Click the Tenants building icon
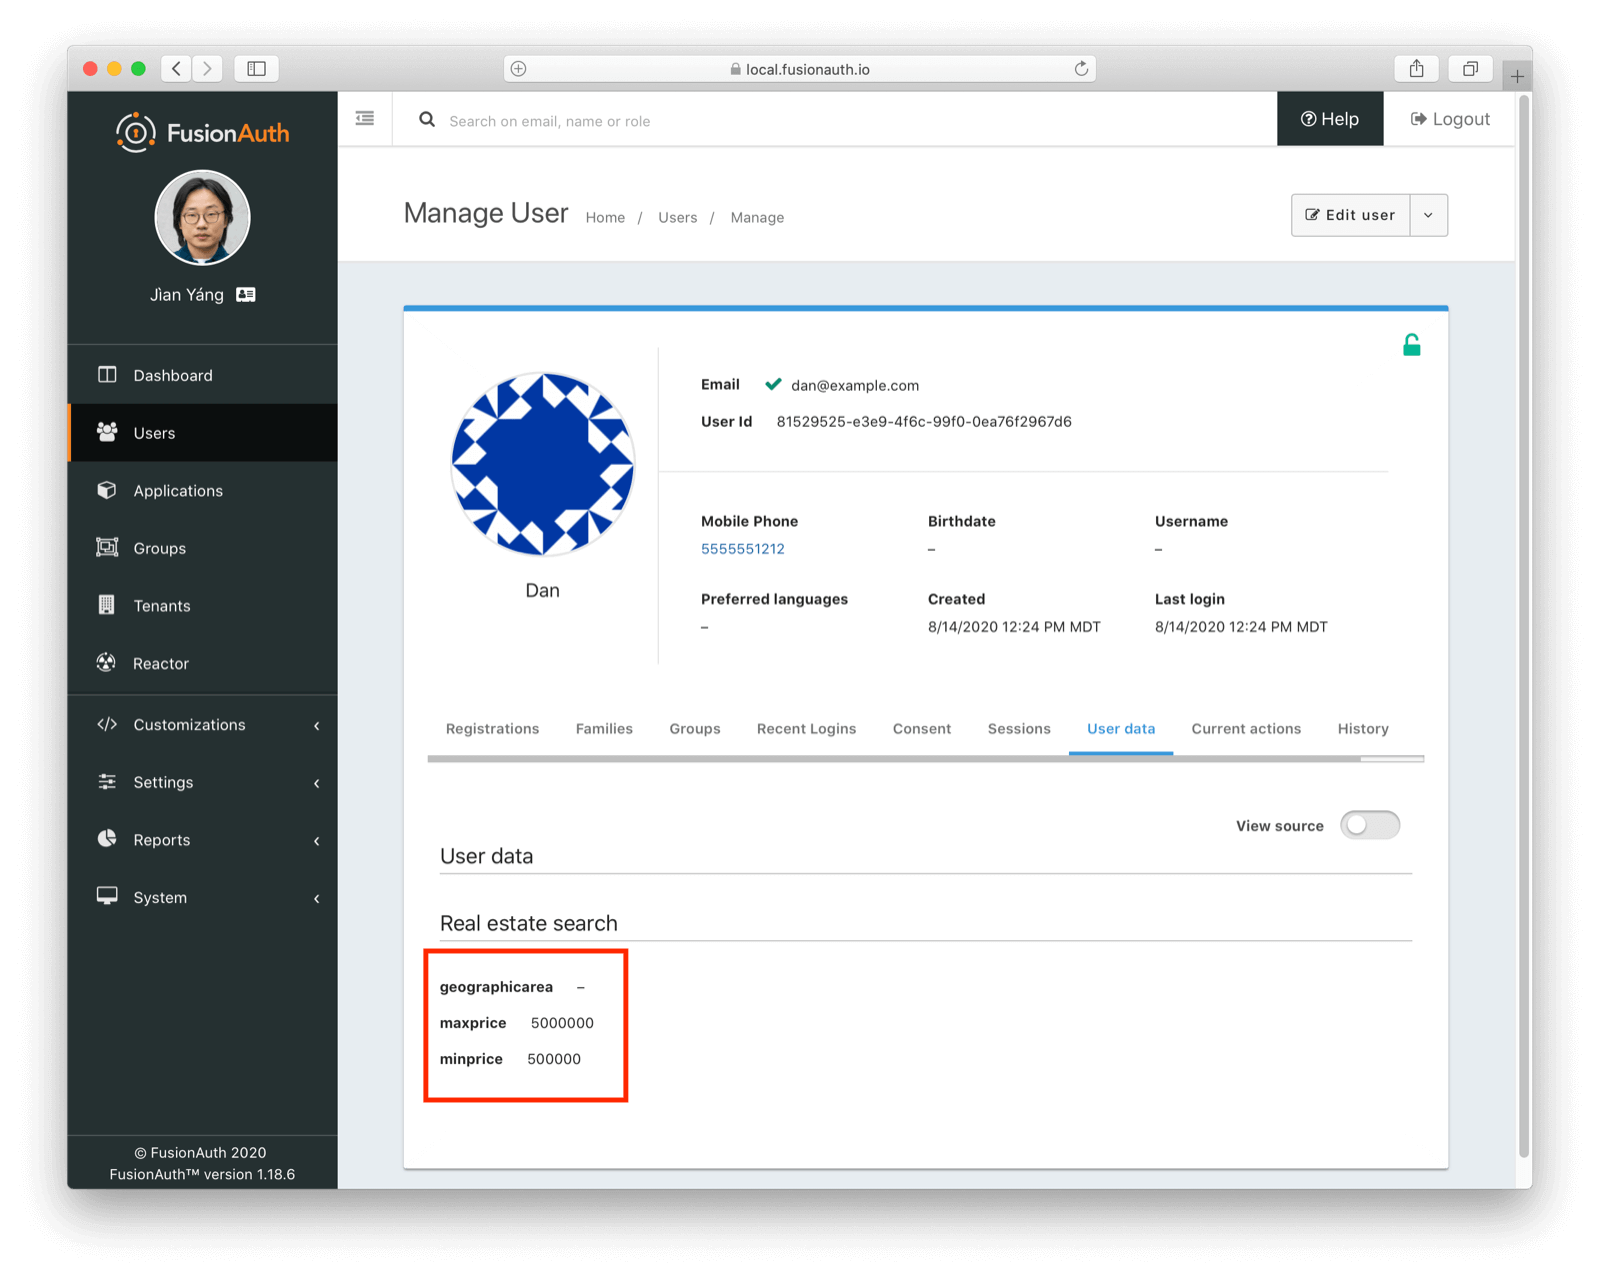Screen dimensions: 1600x1278 pos(107,605)
